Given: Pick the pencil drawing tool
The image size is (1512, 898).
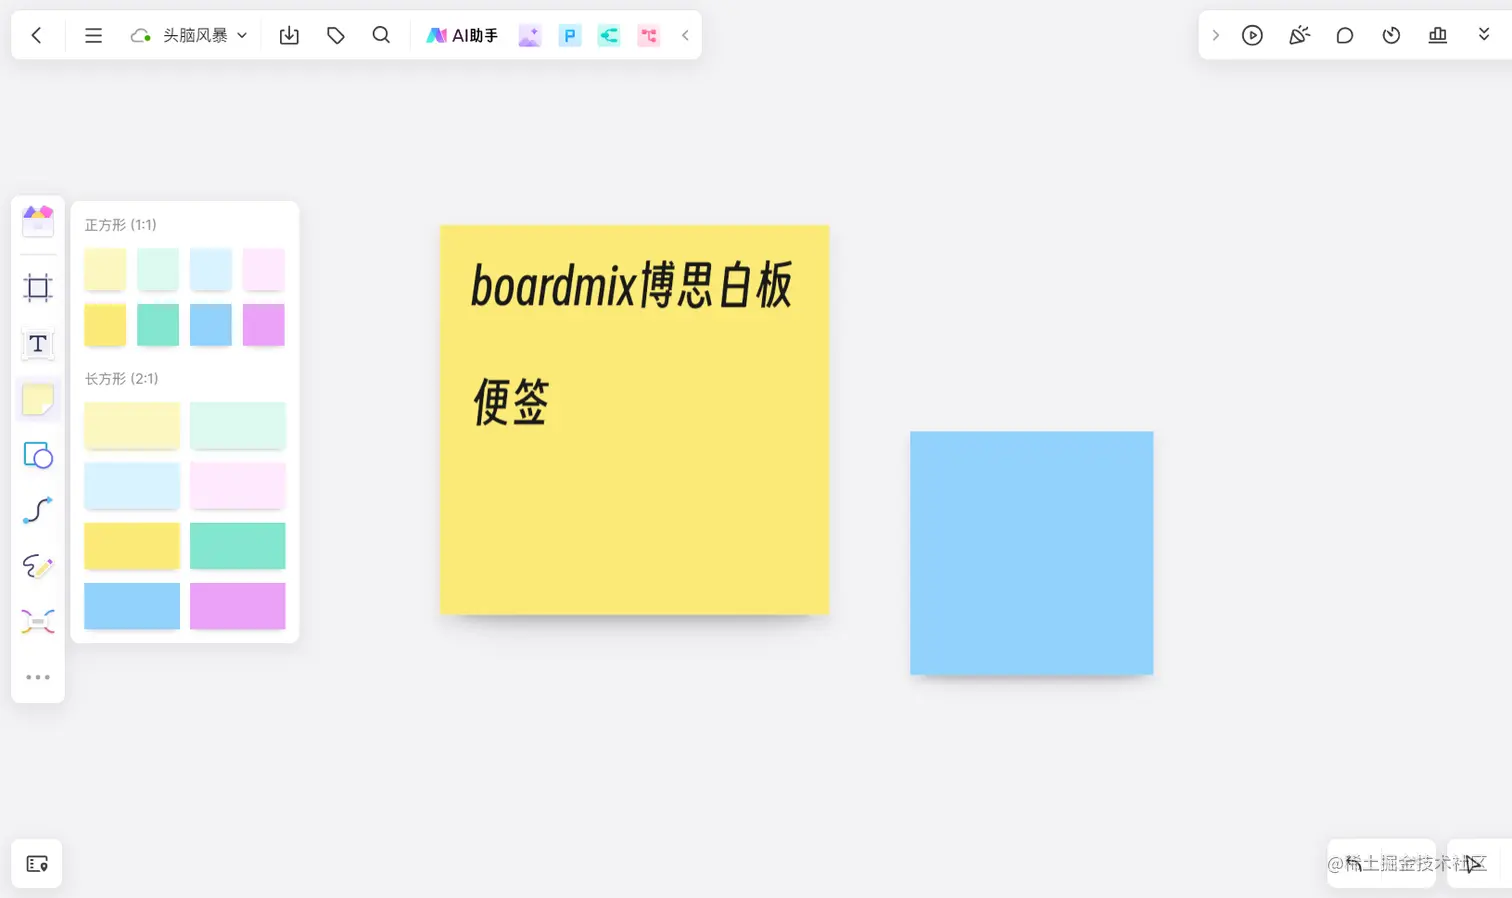Looking at the screenshot, I should (x=37, y=567).
